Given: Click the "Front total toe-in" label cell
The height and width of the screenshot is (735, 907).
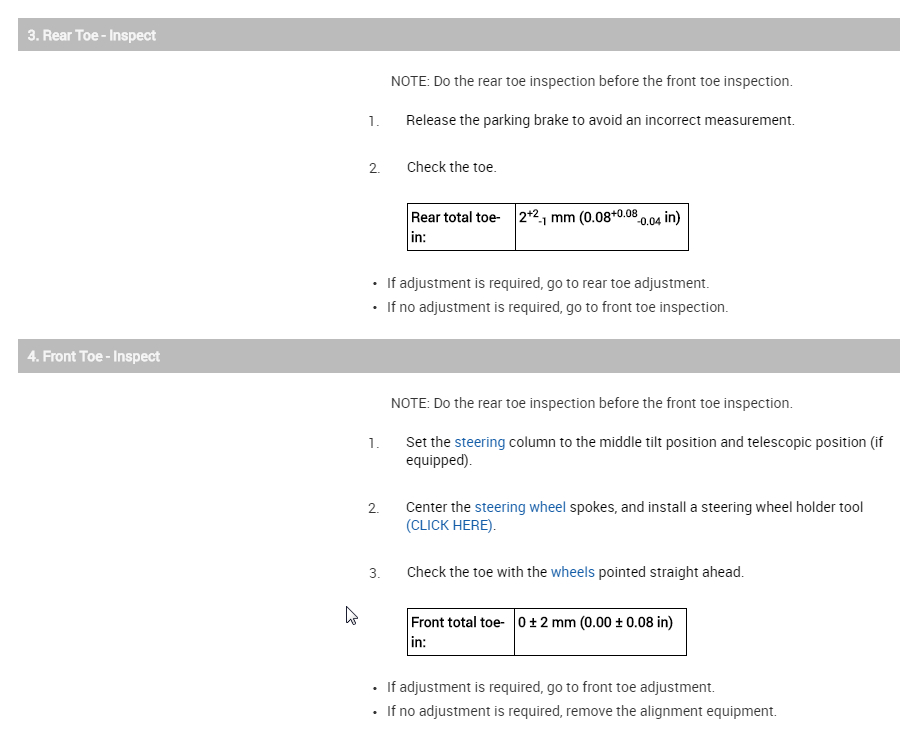Looking at the screenshot, I should (x=460, y=631).
